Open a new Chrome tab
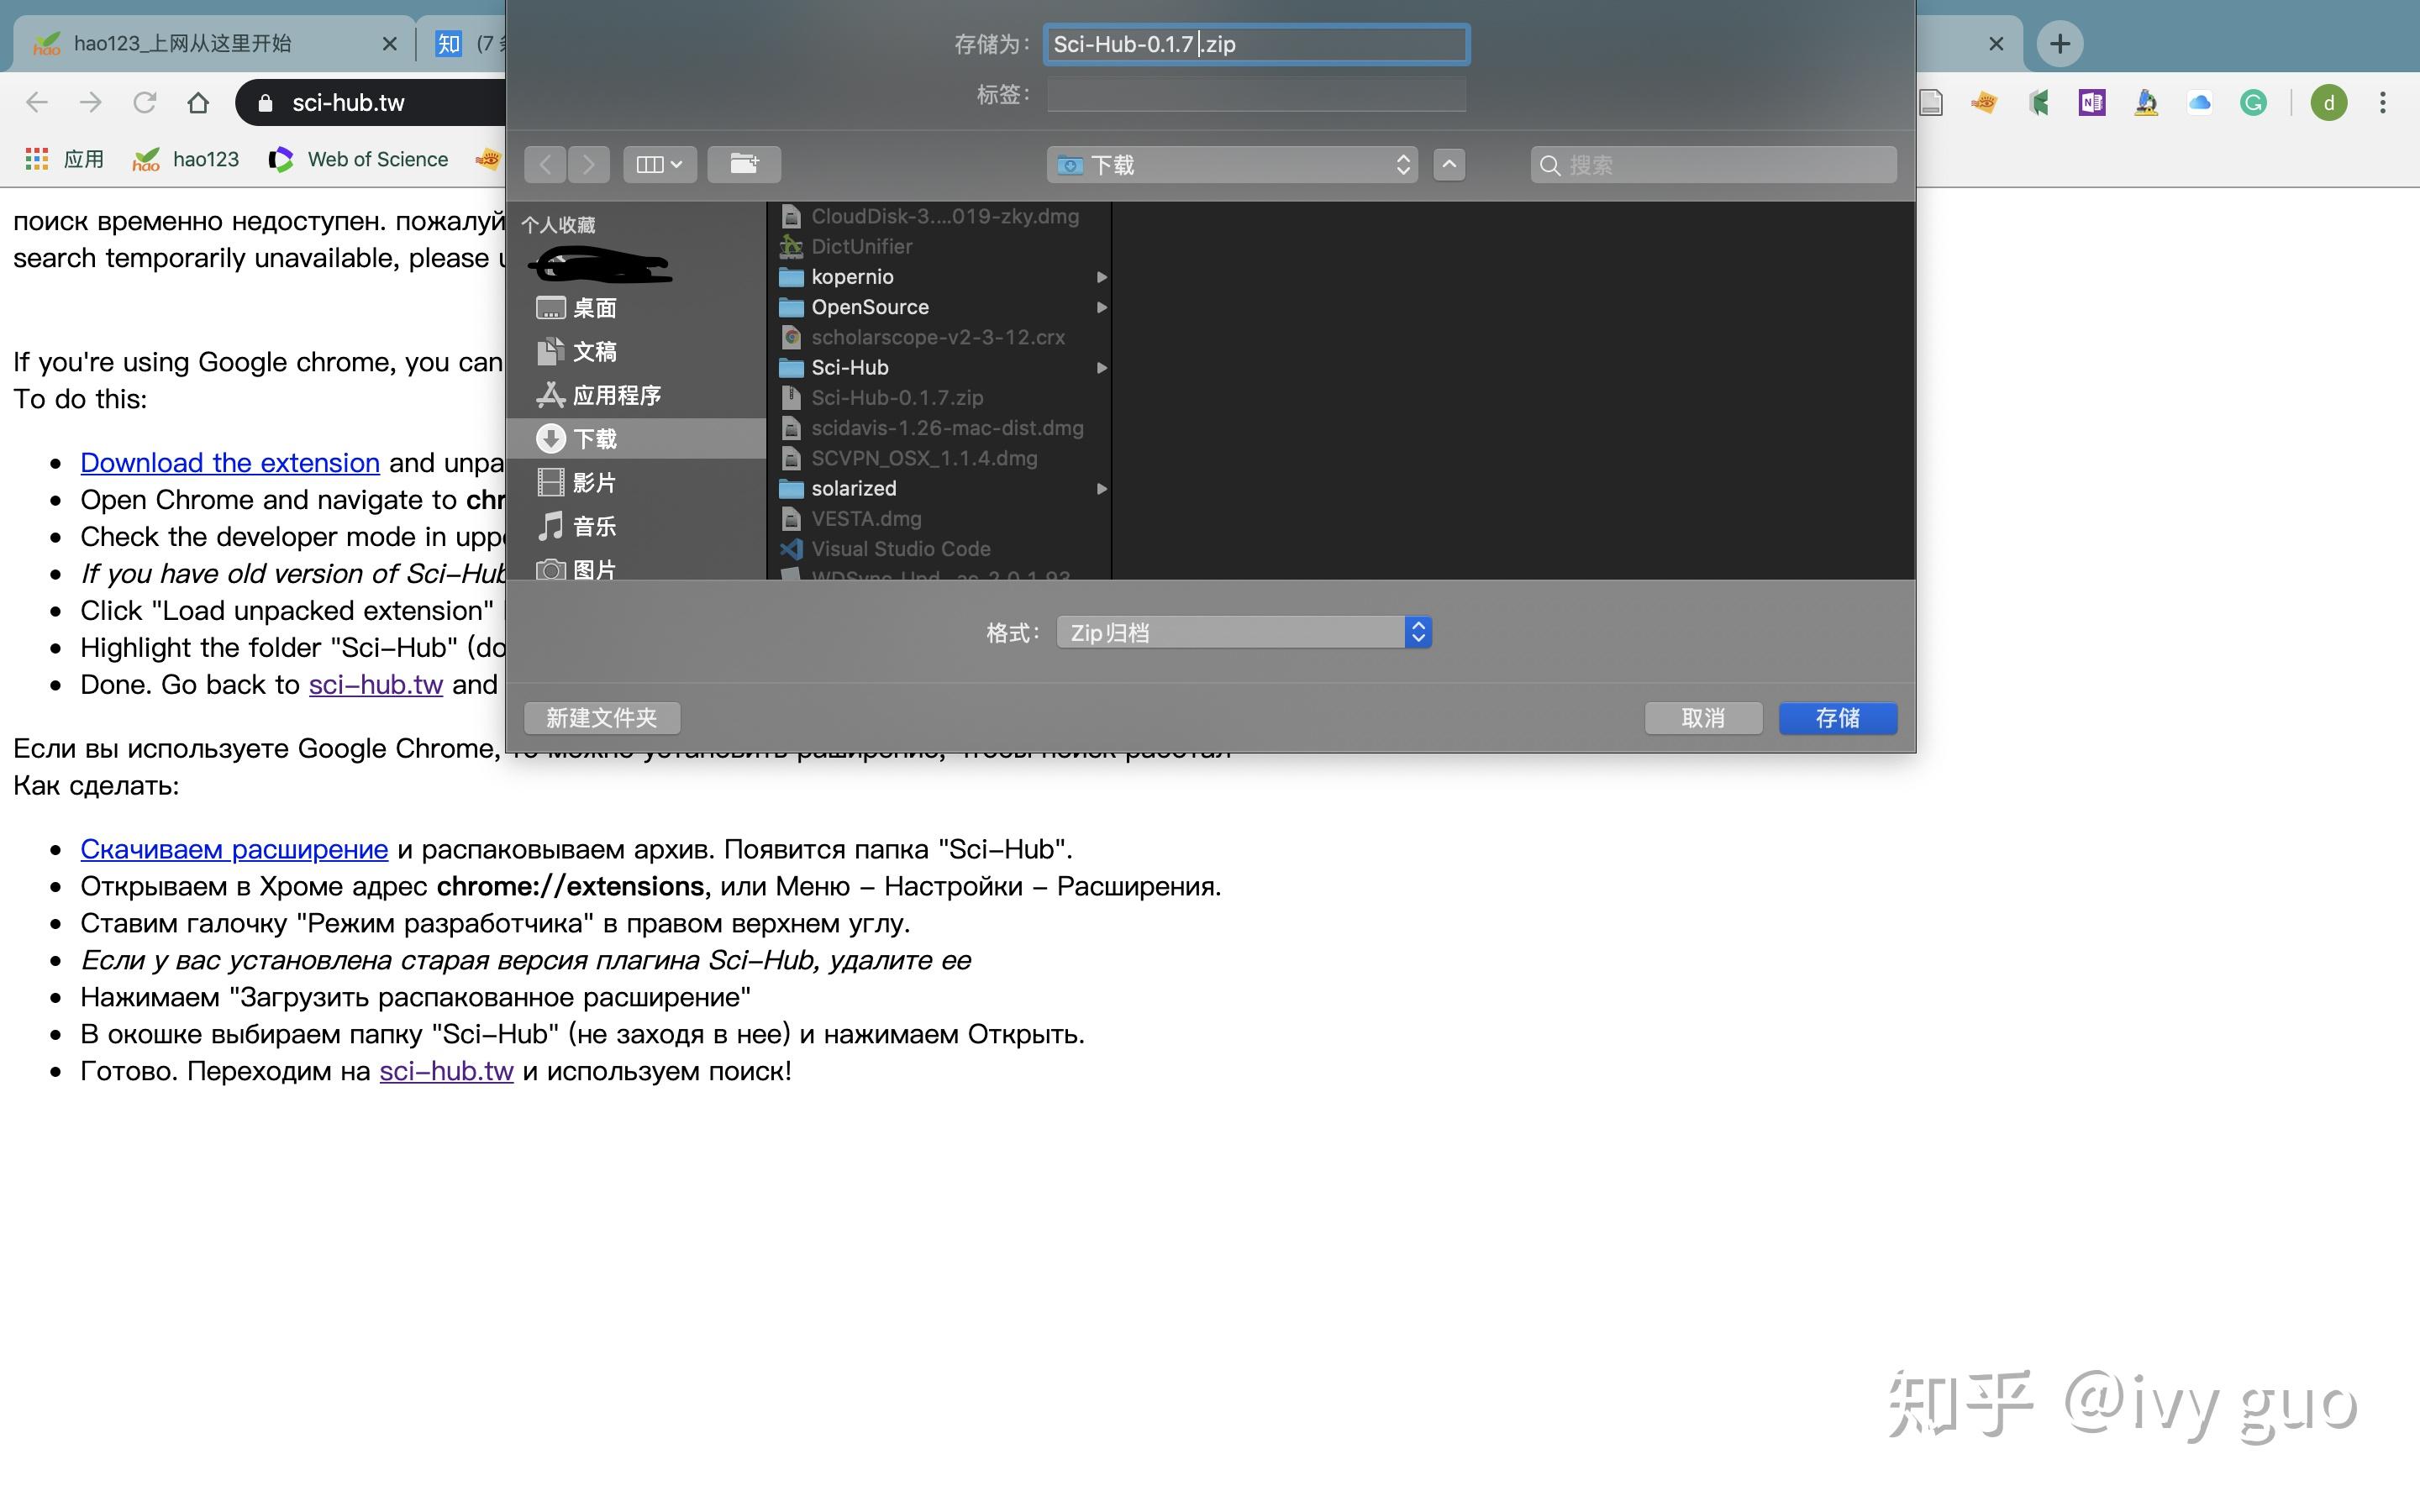Image resolution: width=2420 pixels, height=1512 pixels. [2060, 44]
